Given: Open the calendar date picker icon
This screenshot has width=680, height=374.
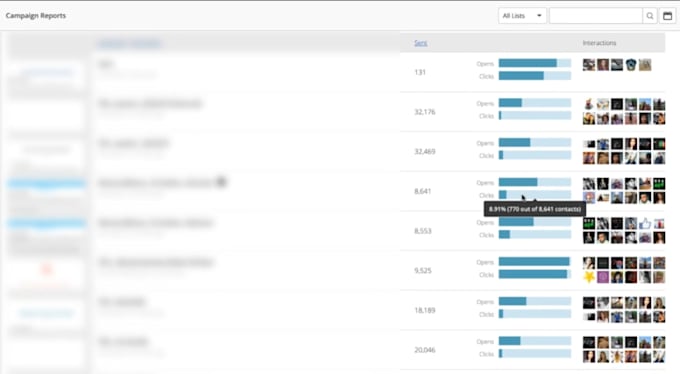Looking at the screenshot, I should pos(667,16).
